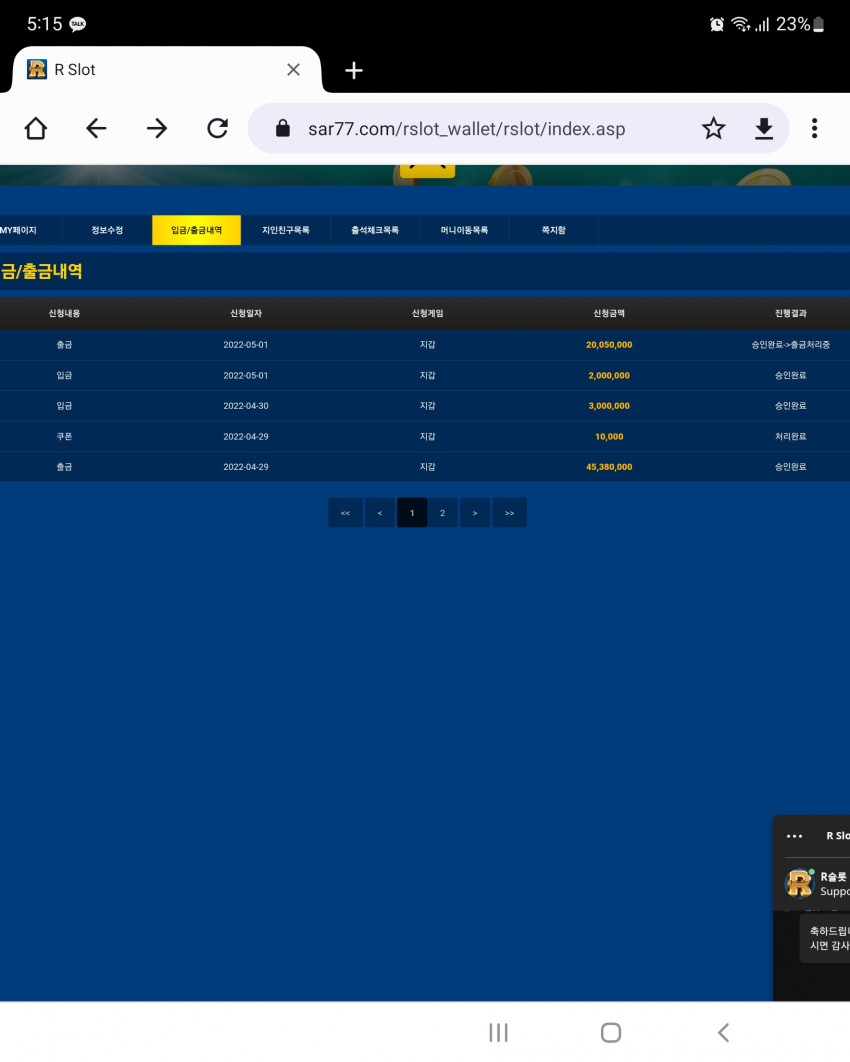
Task: Tap the address bar URL sar77.com/rslot_wallet
Action: coord(467,129)
